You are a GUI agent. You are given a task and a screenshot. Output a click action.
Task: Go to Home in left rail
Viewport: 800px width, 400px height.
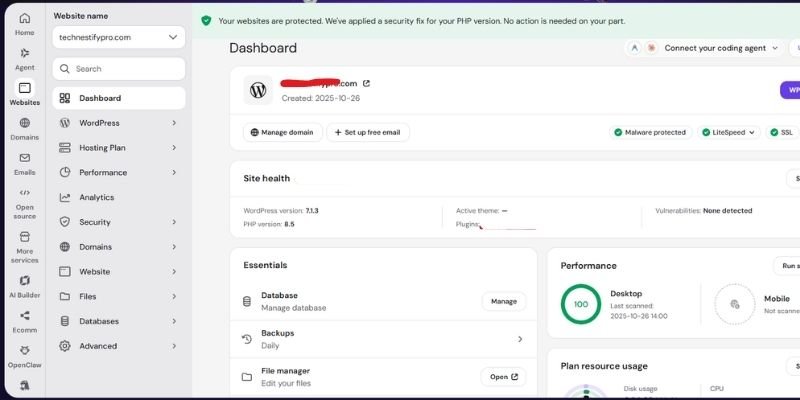[x=24, y=19]
